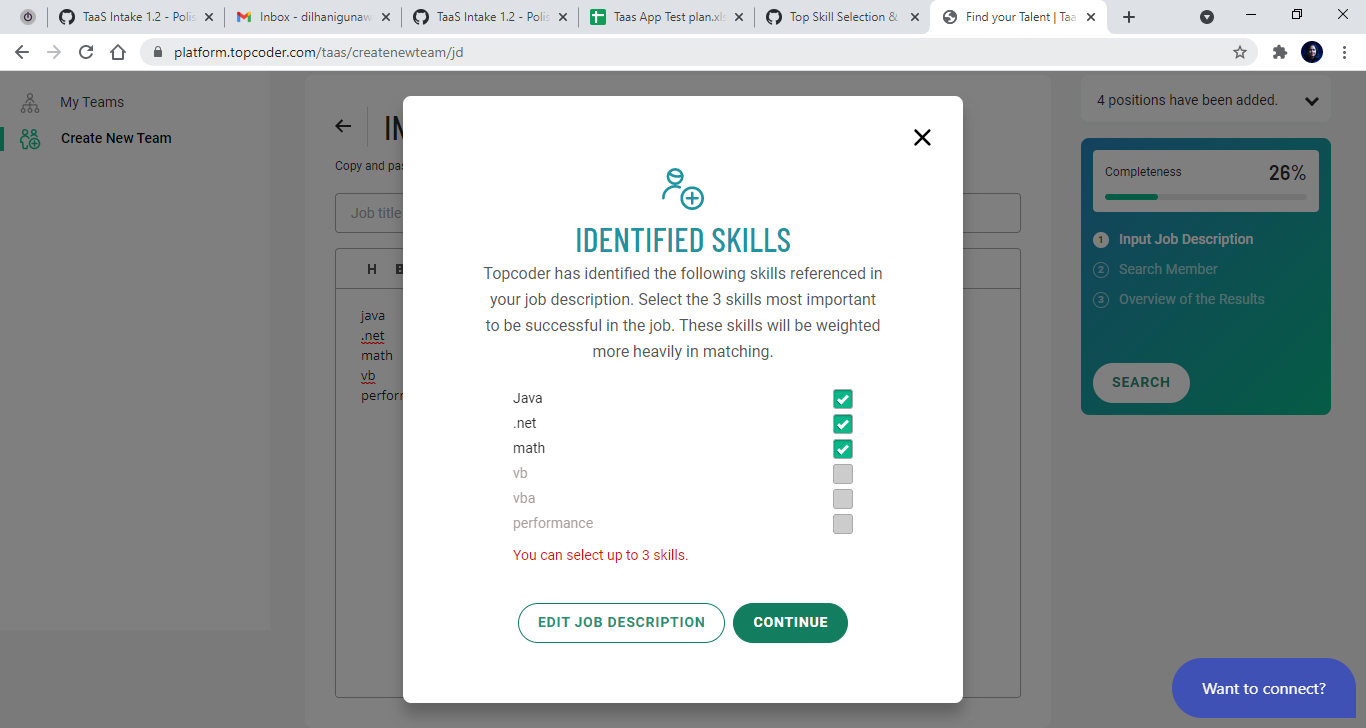Close the Find your Talent tab
The image size is (1366, 728).
[x=1093, y=17]
